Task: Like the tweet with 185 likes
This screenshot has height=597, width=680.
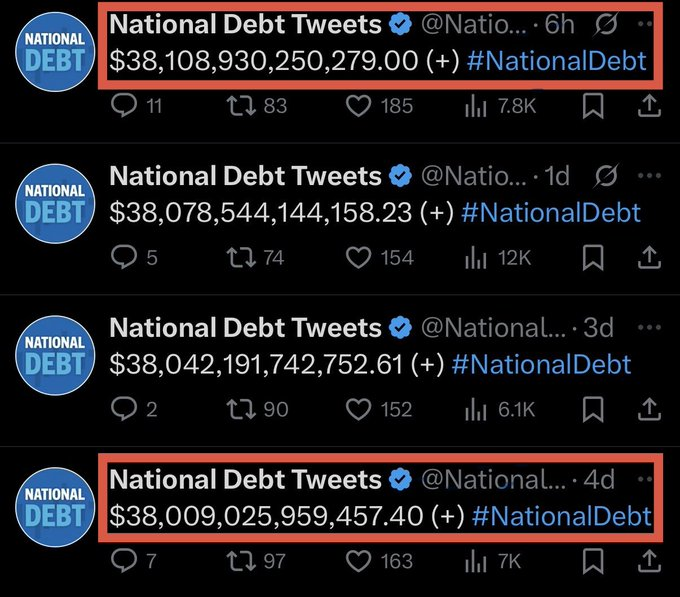Action: (x=358, y=105)
